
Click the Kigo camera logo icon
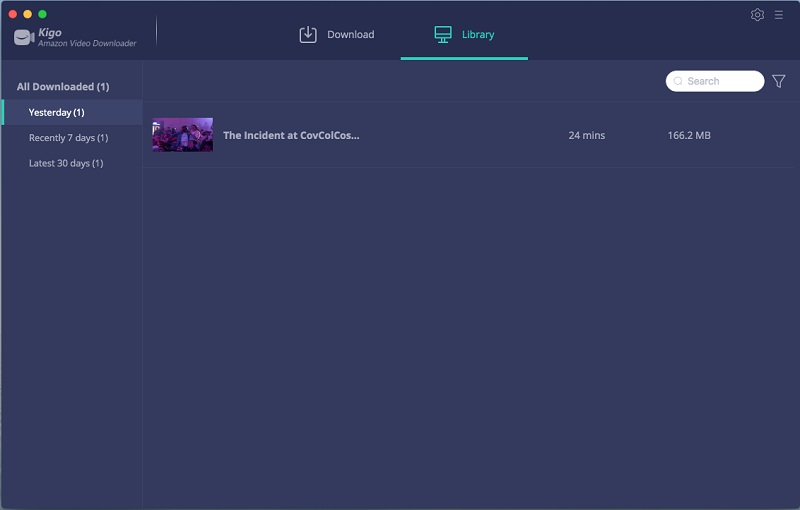(24, 37)
